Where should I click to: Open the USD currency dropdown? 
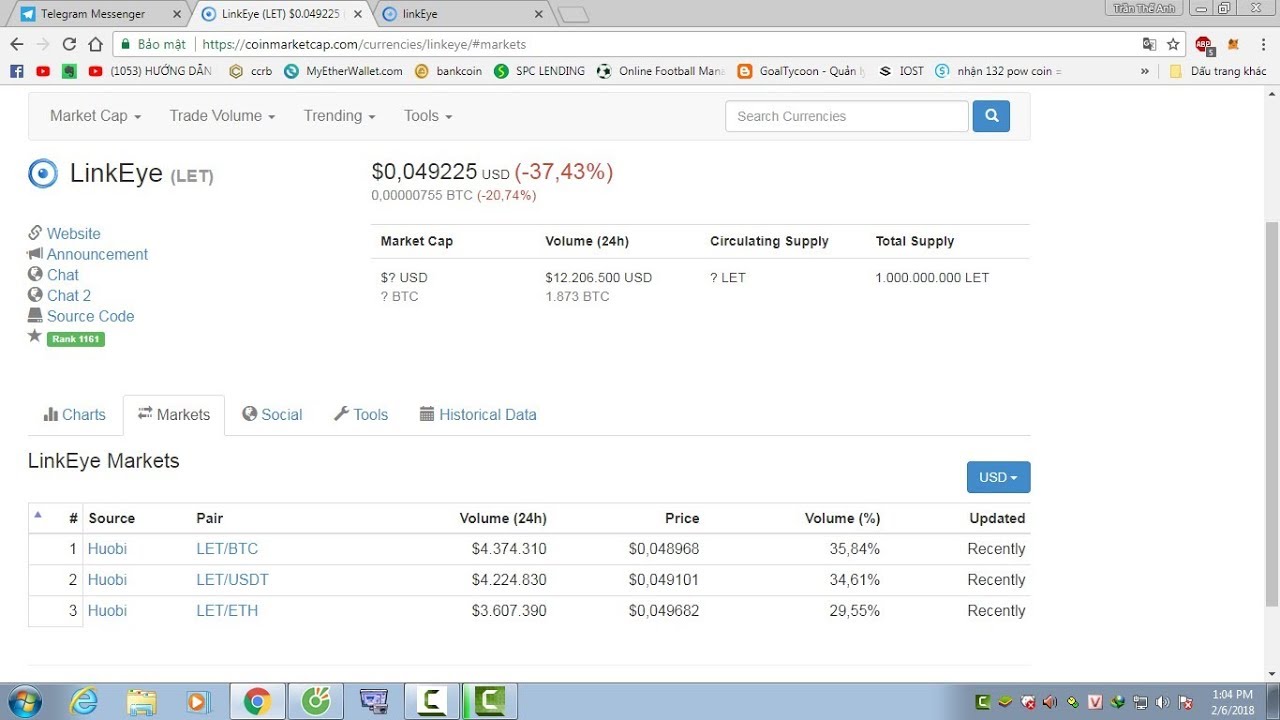998,477
